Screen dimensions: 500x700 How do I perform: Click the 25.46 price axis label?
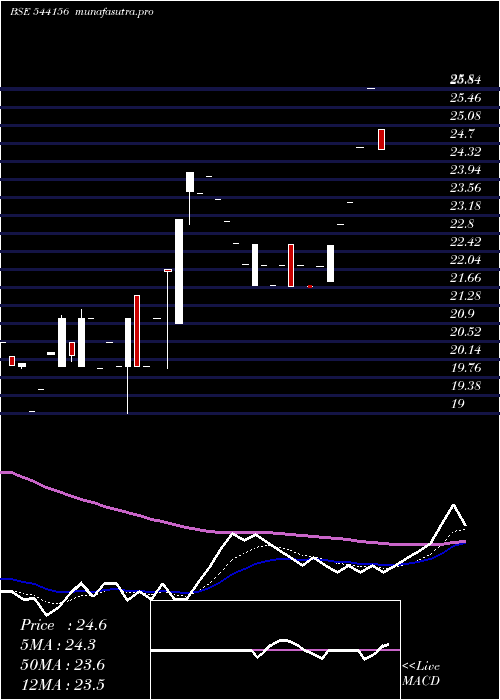point(466,98)
